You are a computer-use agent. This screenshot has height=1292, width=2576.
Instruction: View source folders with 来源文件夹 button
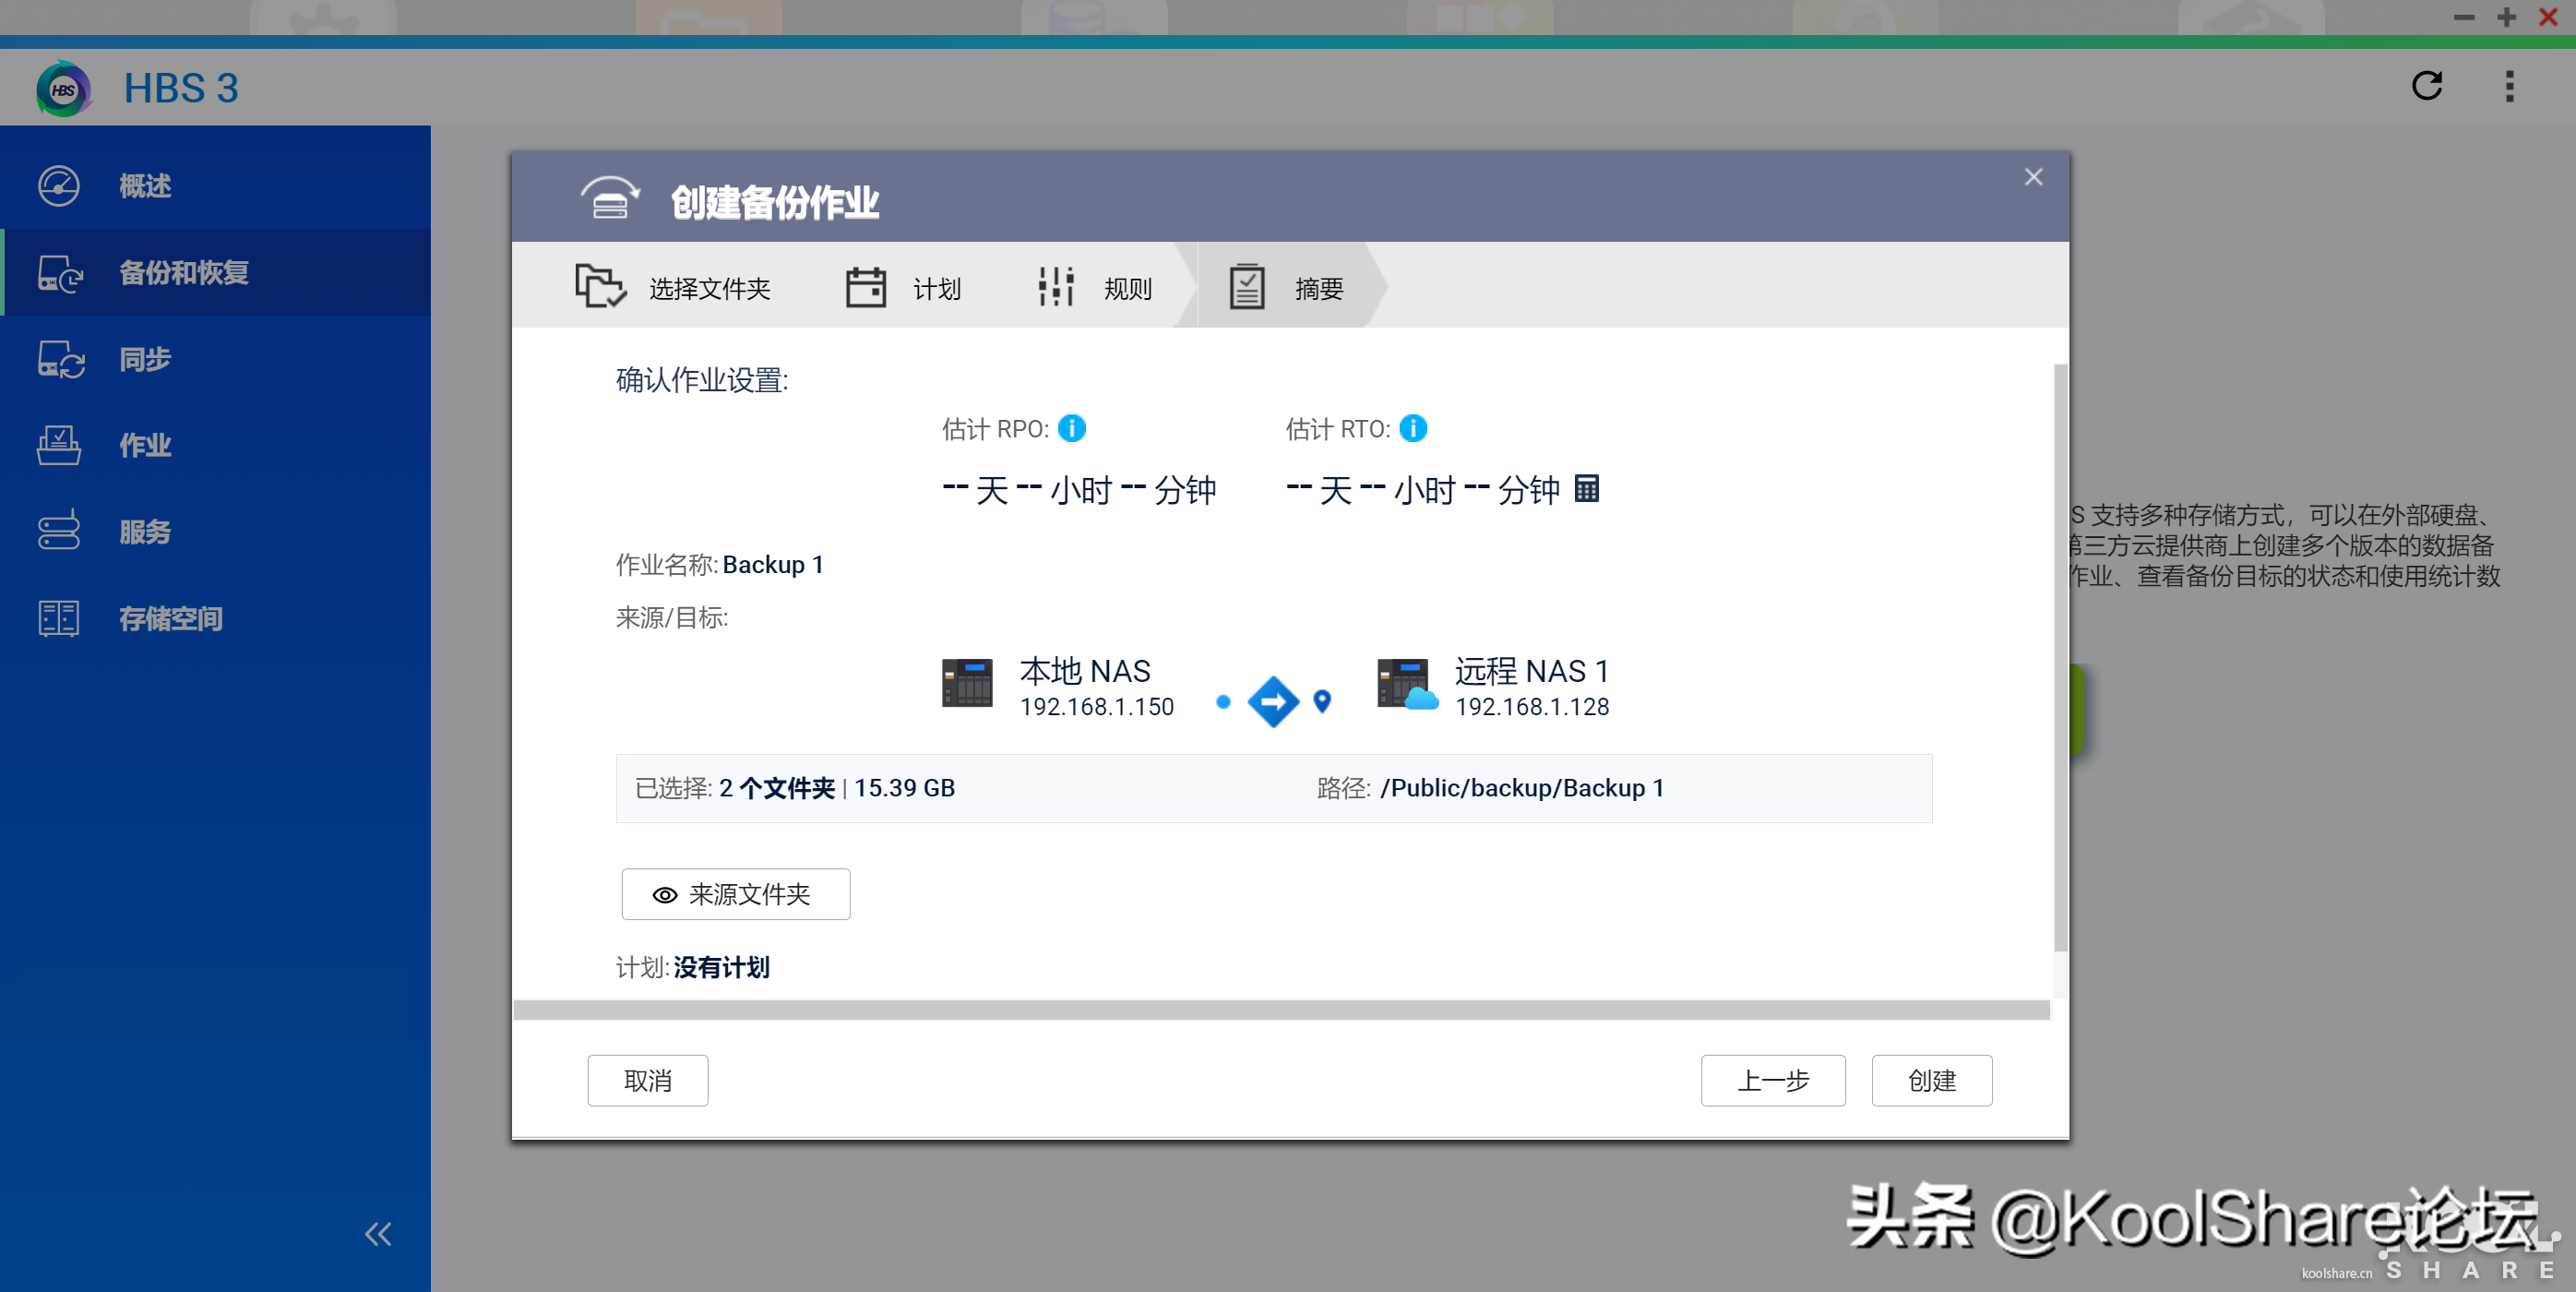point(735,894)
